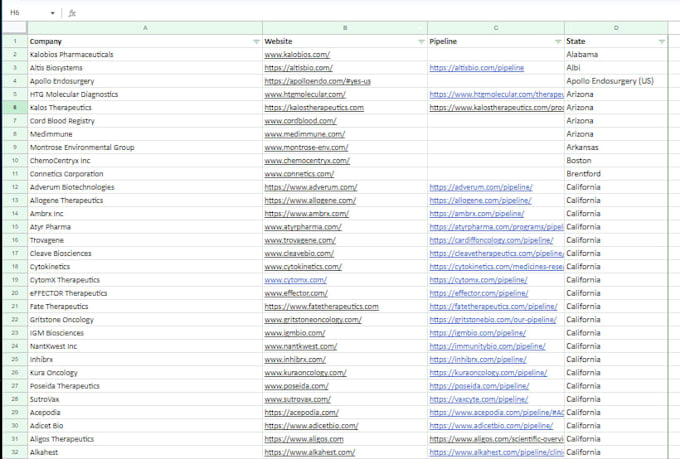Open www.kalobios.com/ website link
Image resolution: width=680 pixels, height=459 pixels.
297,55
